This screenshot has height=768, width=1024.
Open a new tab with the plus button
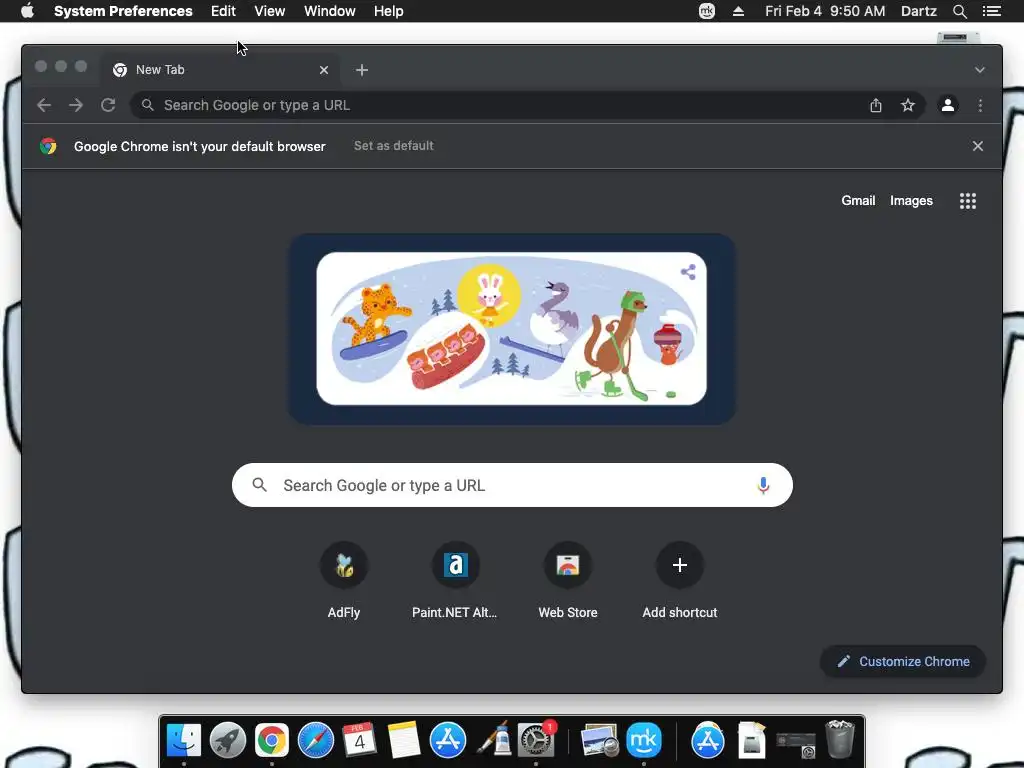(362, 70)
